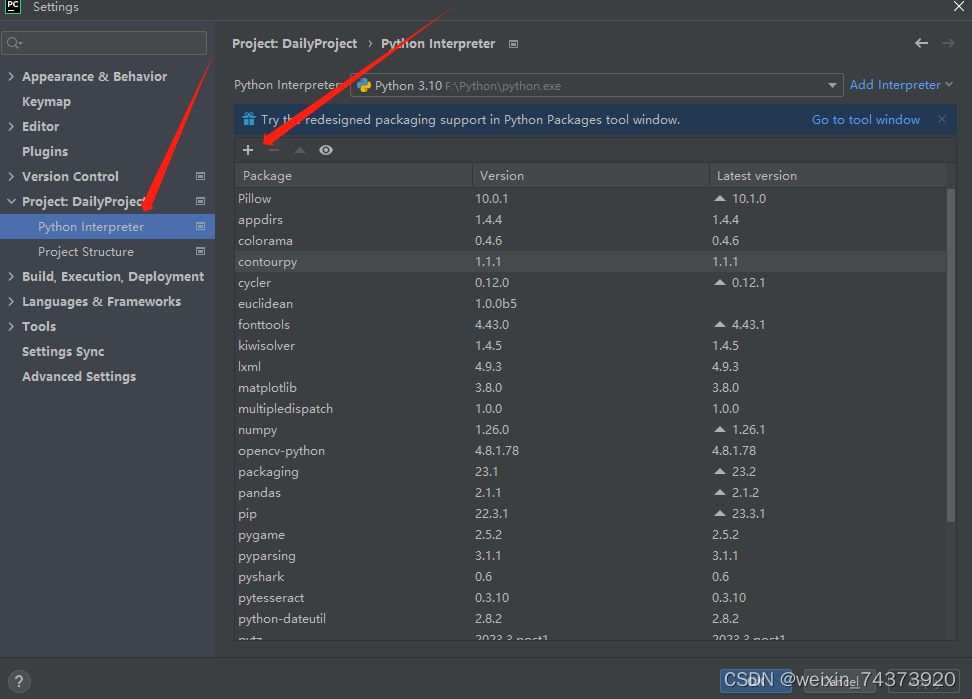Screen dimensions: 972x699
Task: Open Keymap settings
Action: point(46,101)
